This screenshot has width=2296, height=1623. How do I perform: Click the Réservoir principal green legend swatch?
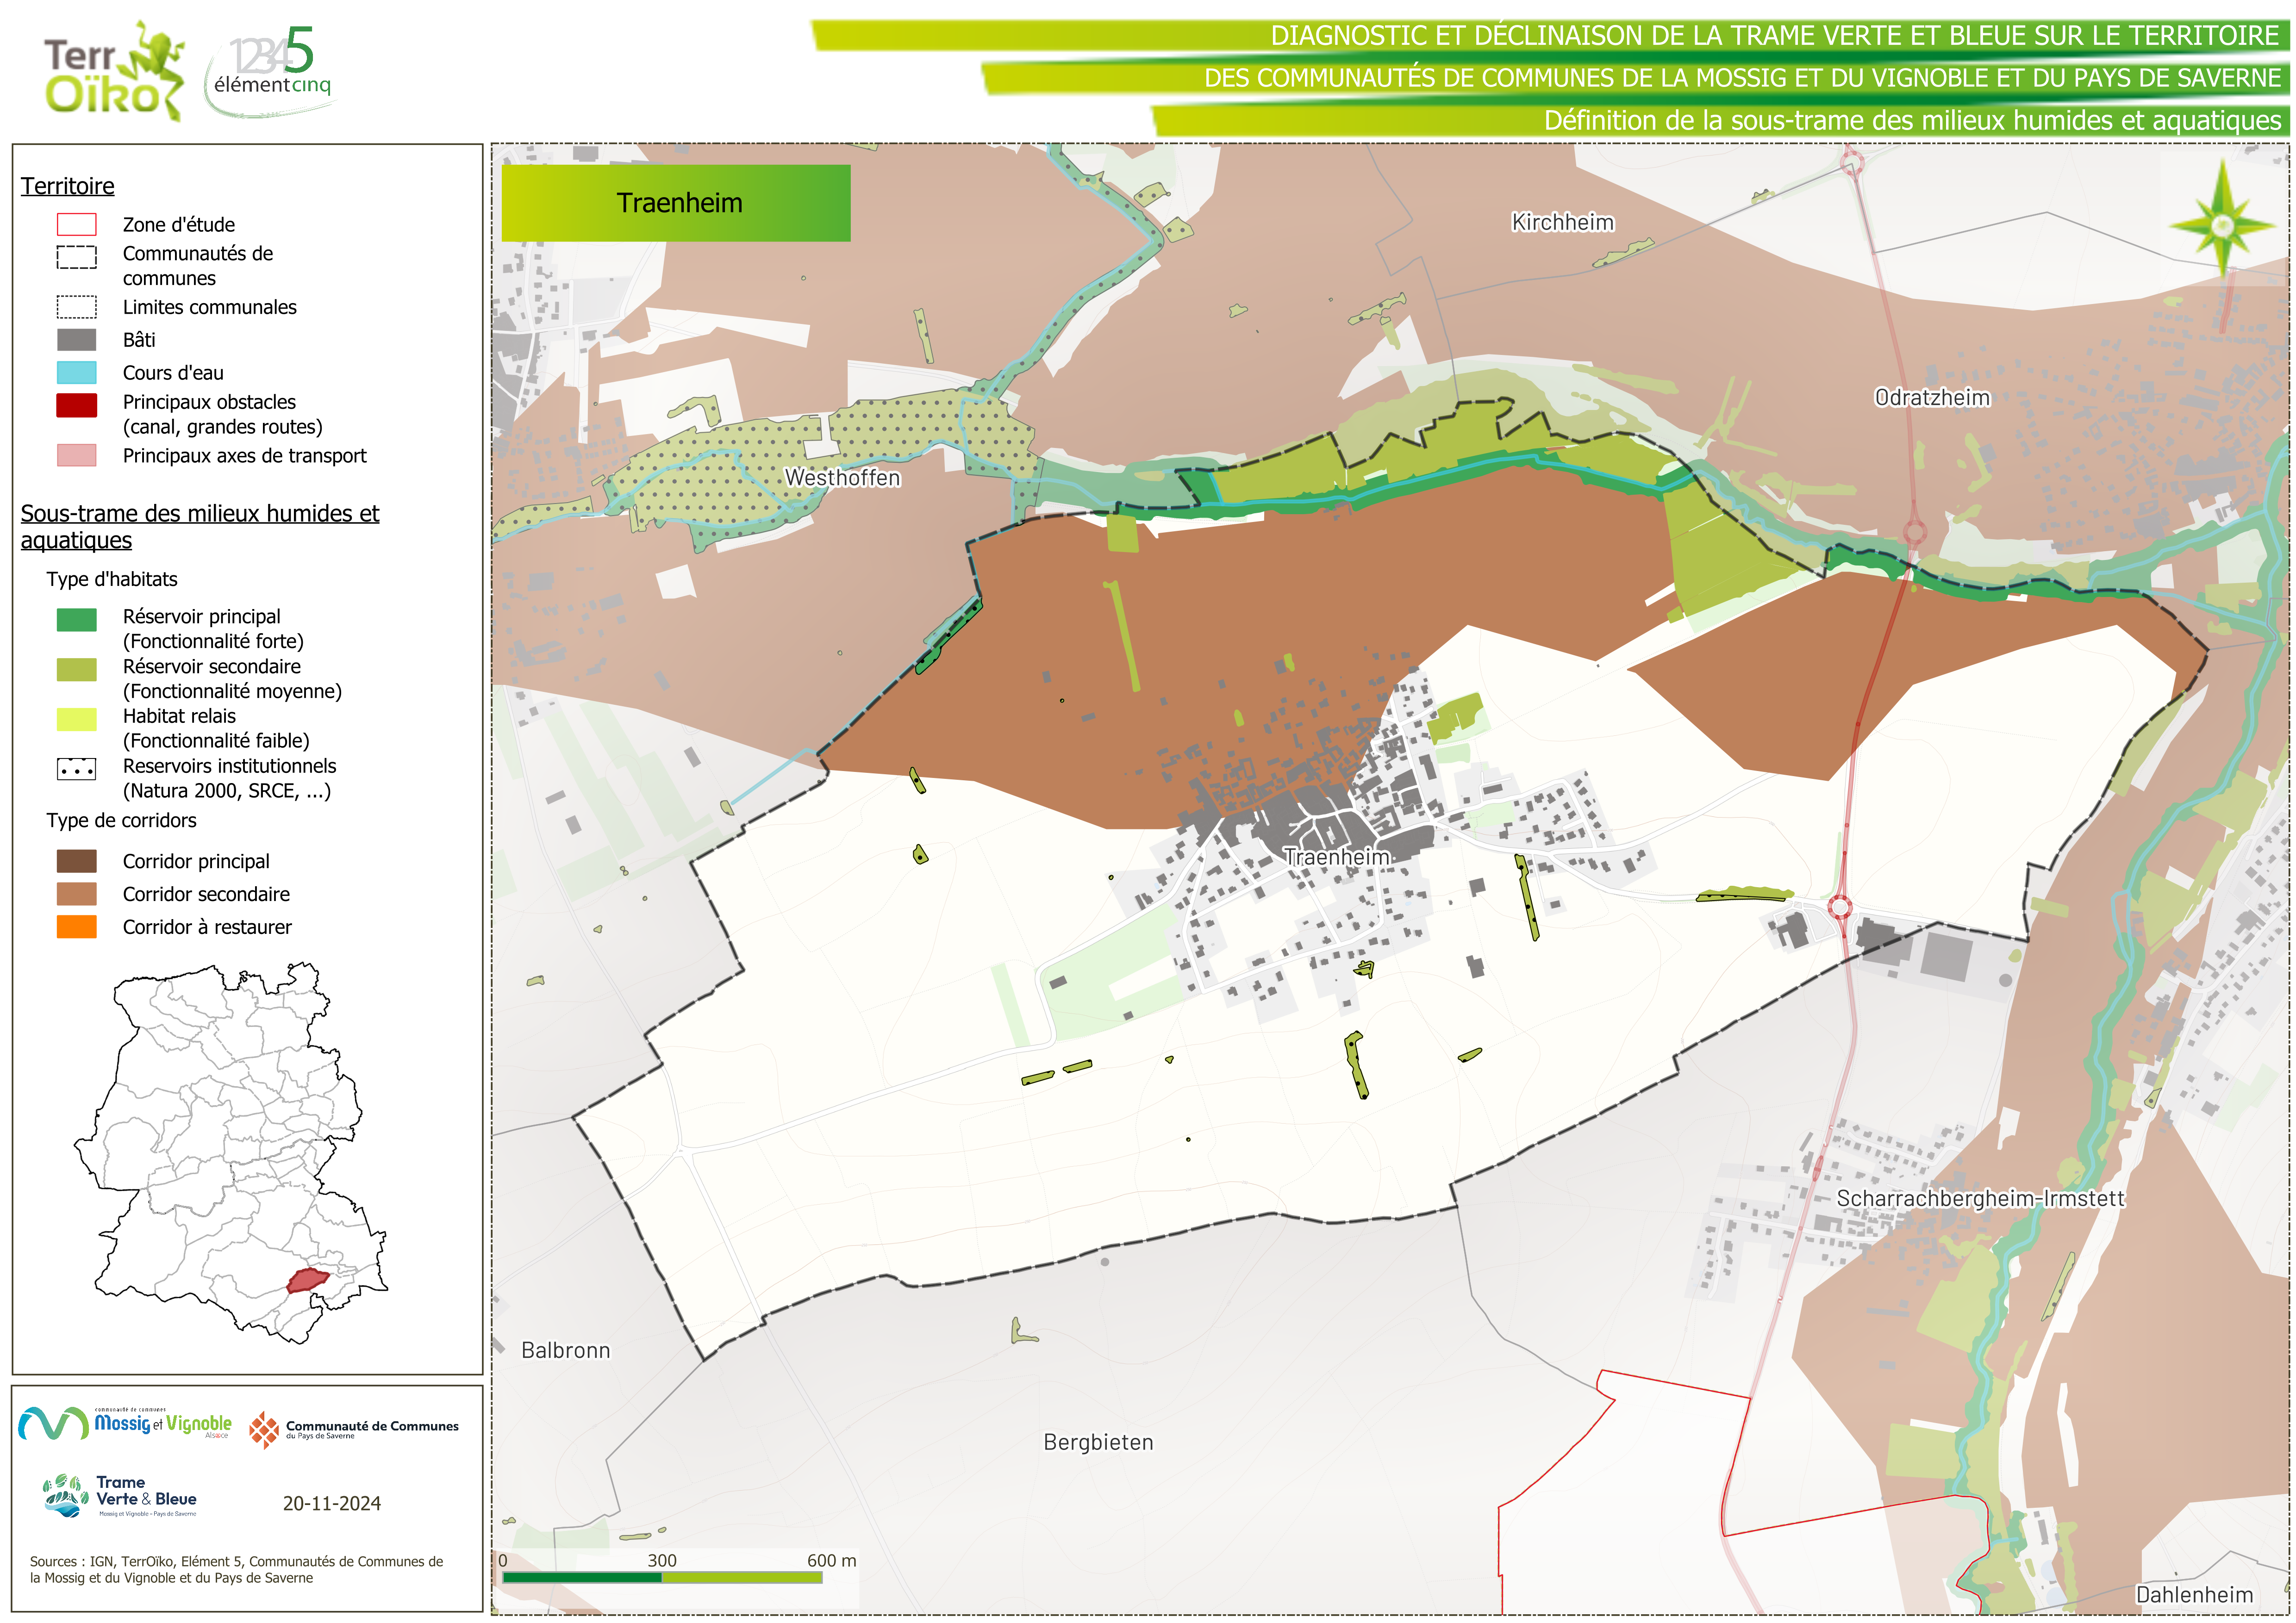77,620
